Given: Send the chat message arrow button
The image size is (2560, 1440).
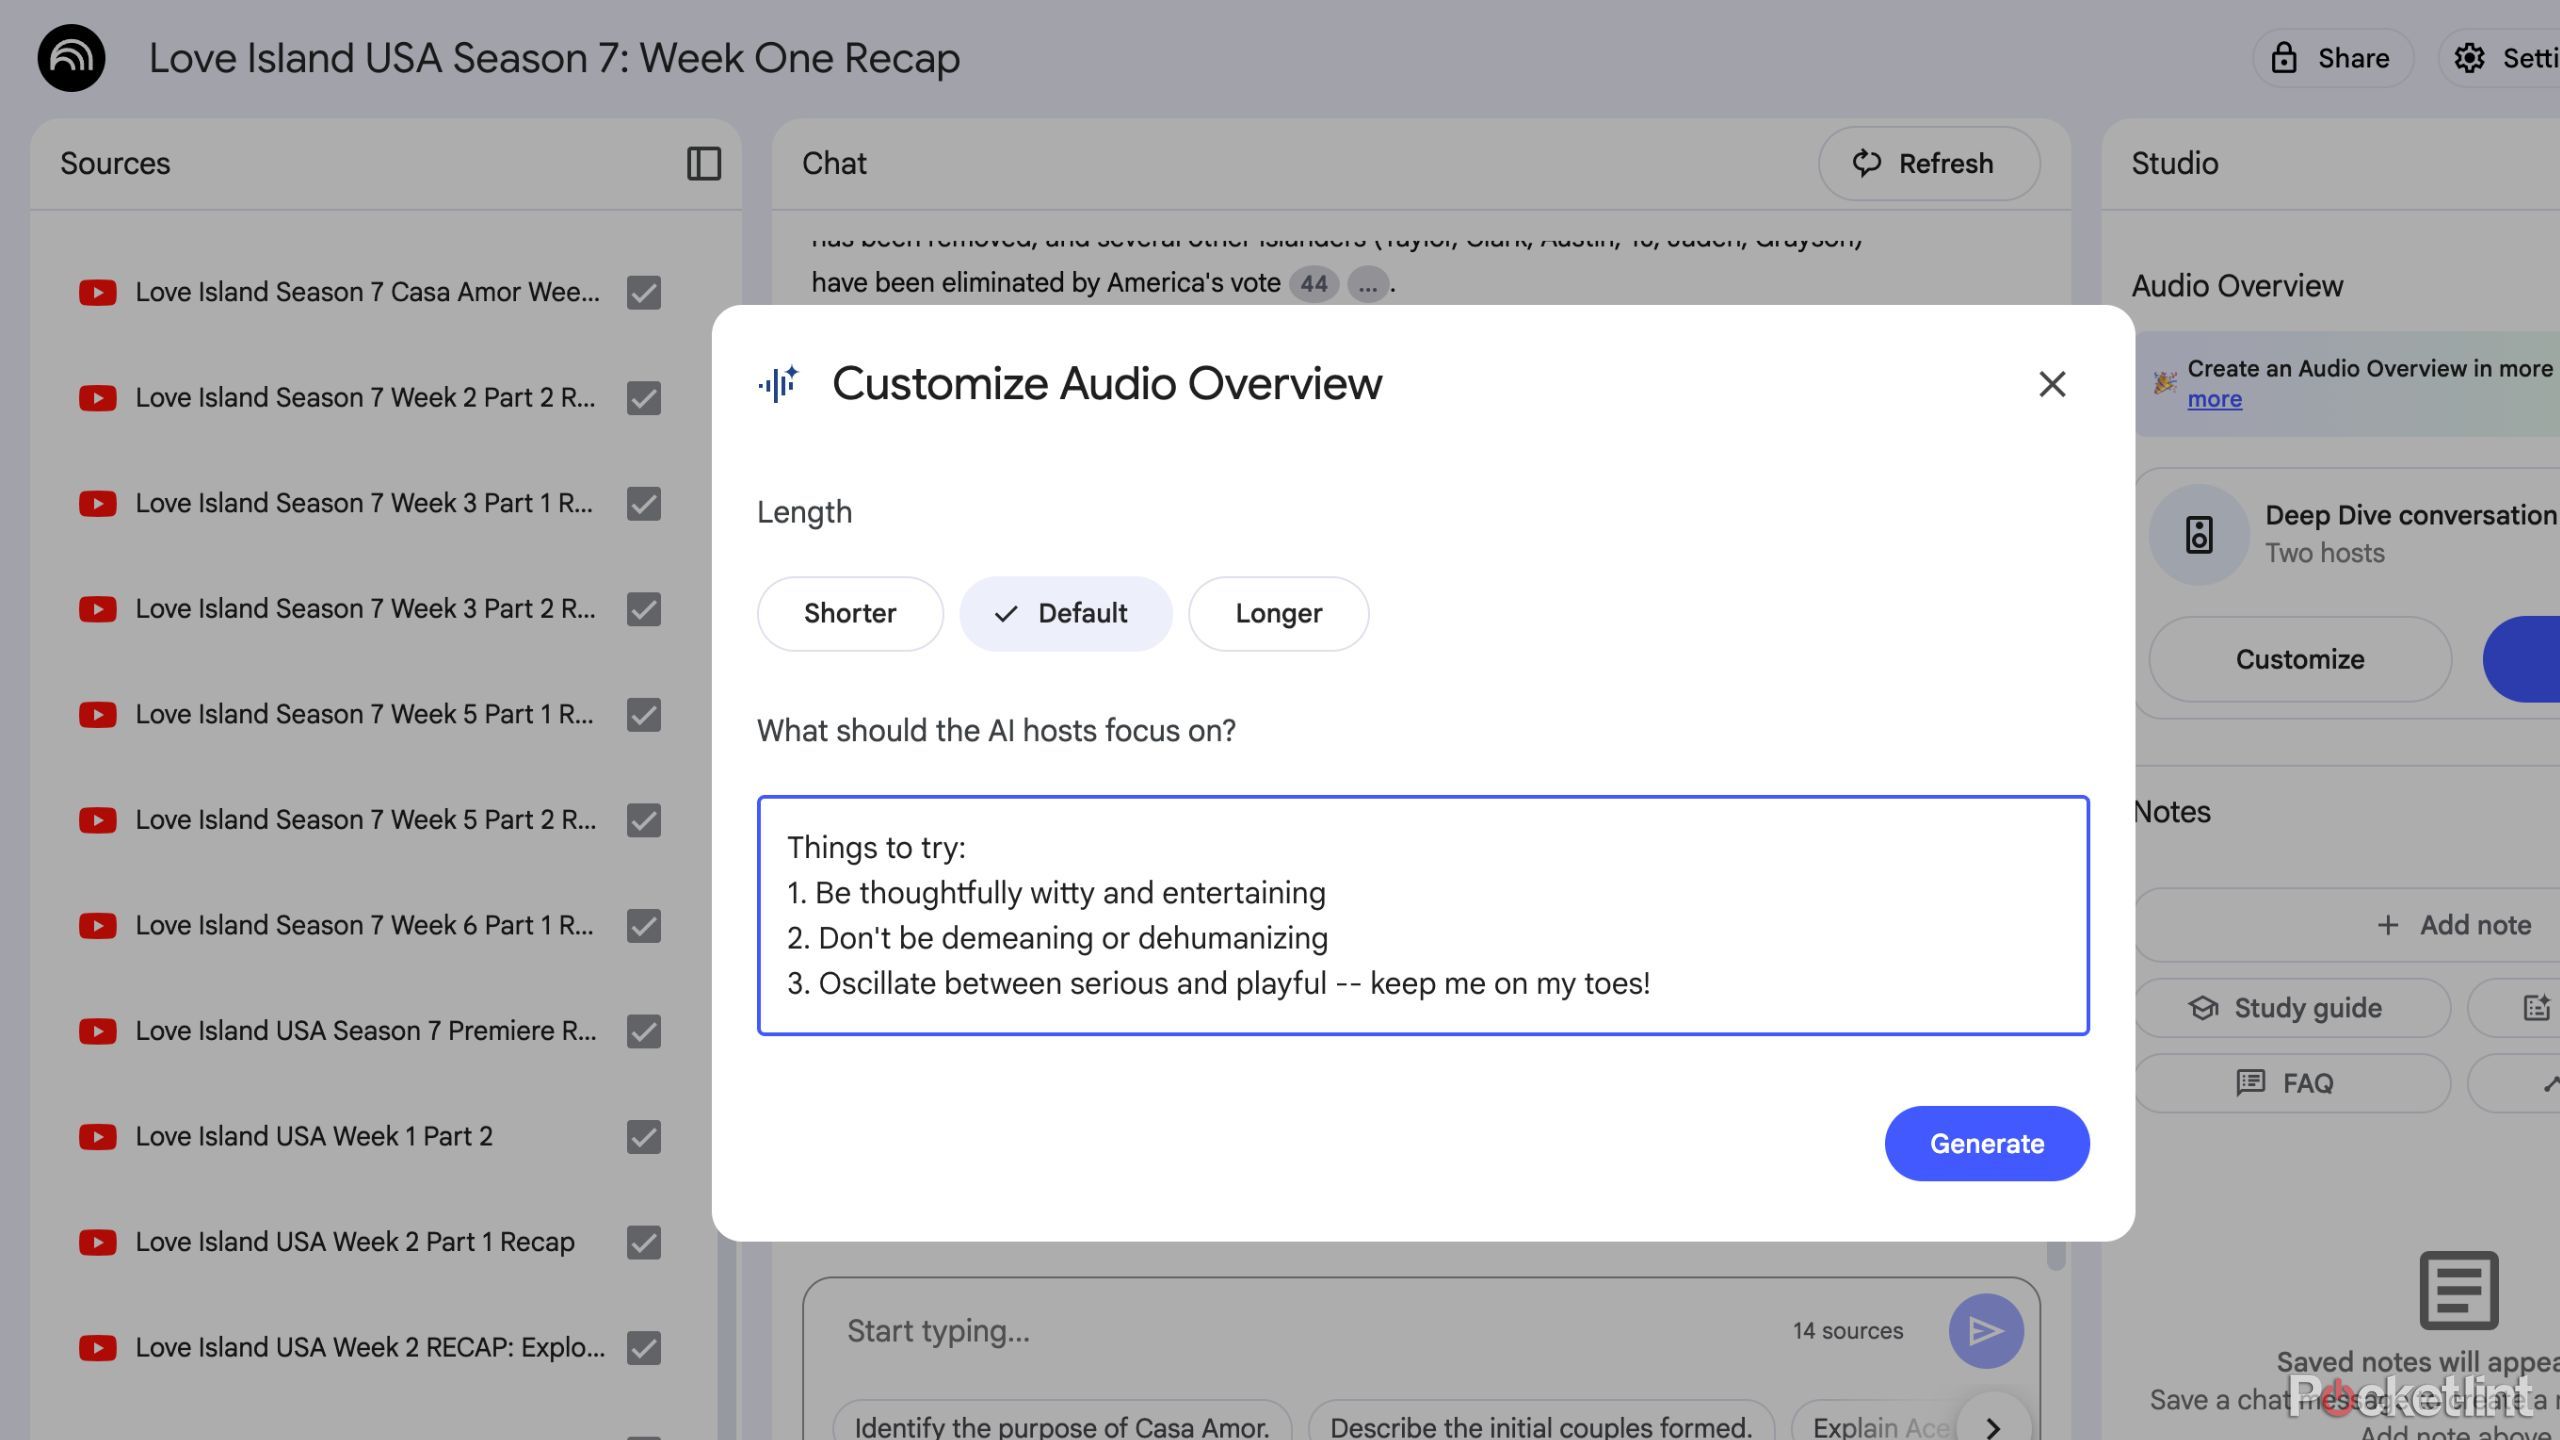Looking at the screenshot, I should [x=1985, y=1331].
